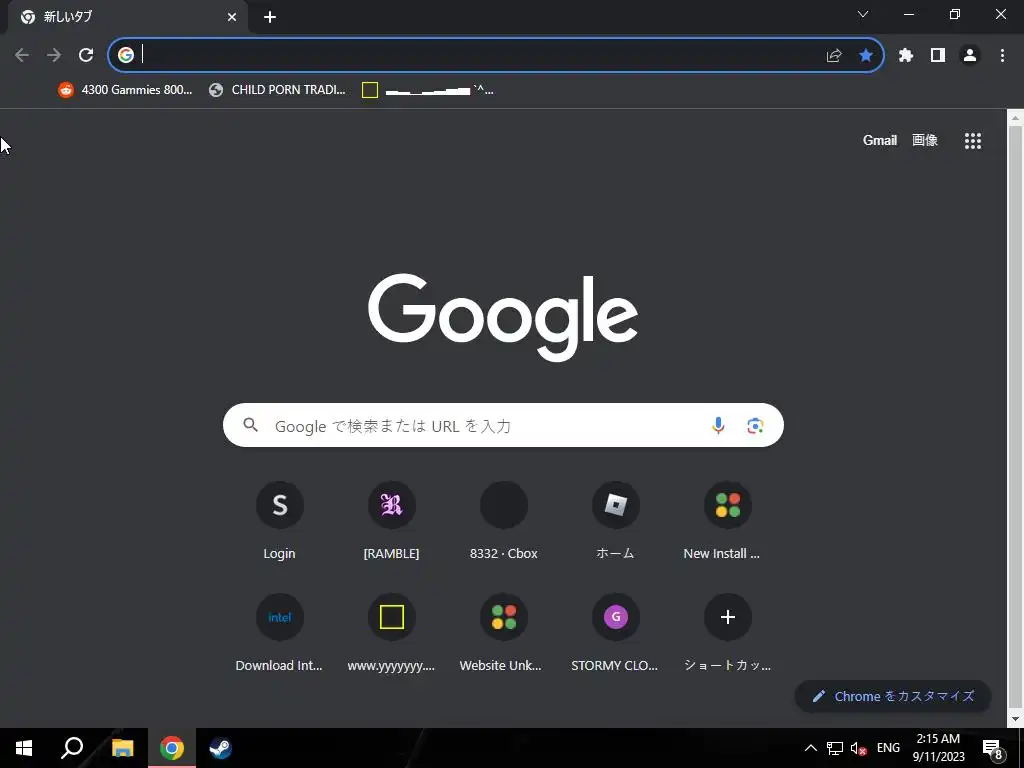Open the 8332 · Cbox shortcut

point(504,522)
